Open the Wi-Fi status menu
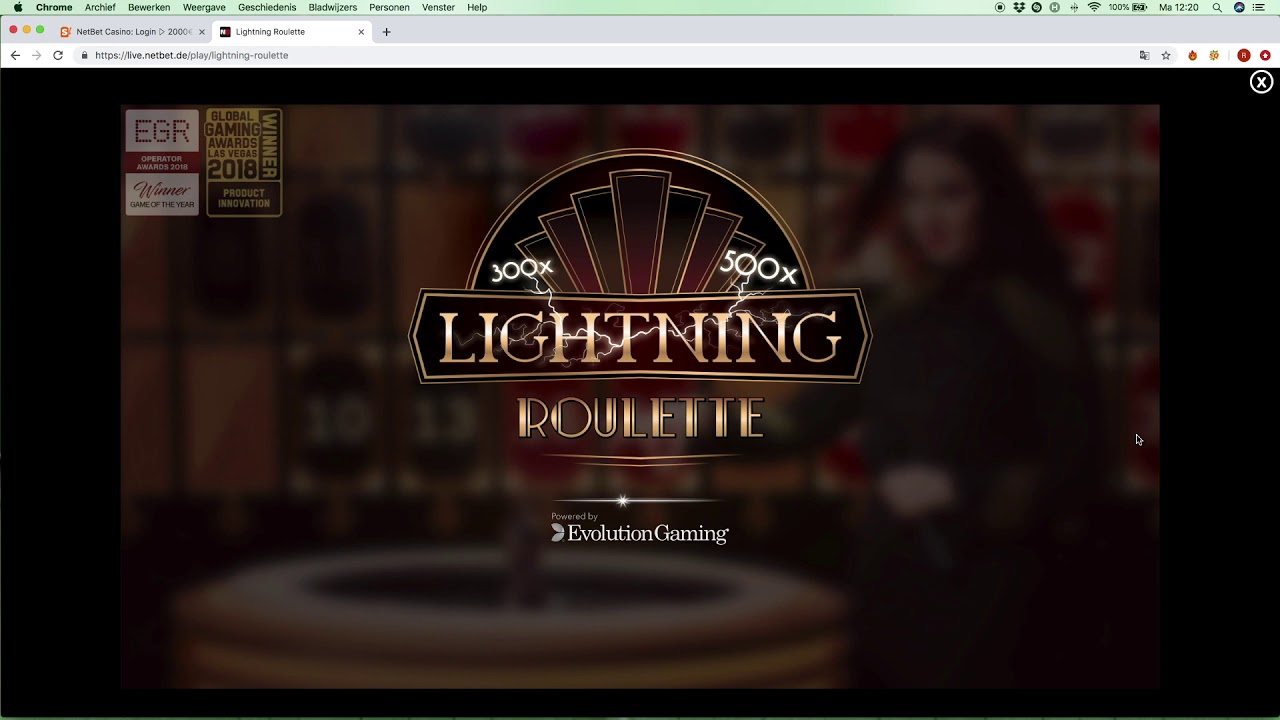1280x720 pixels. [1094, 7]
